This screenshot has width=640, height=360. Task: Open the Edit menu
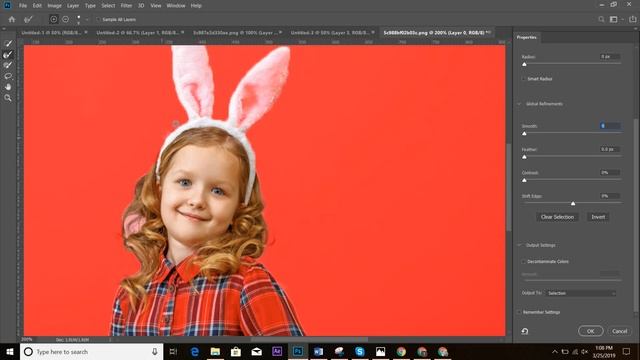pyautogui.click(x=37, y=6)
